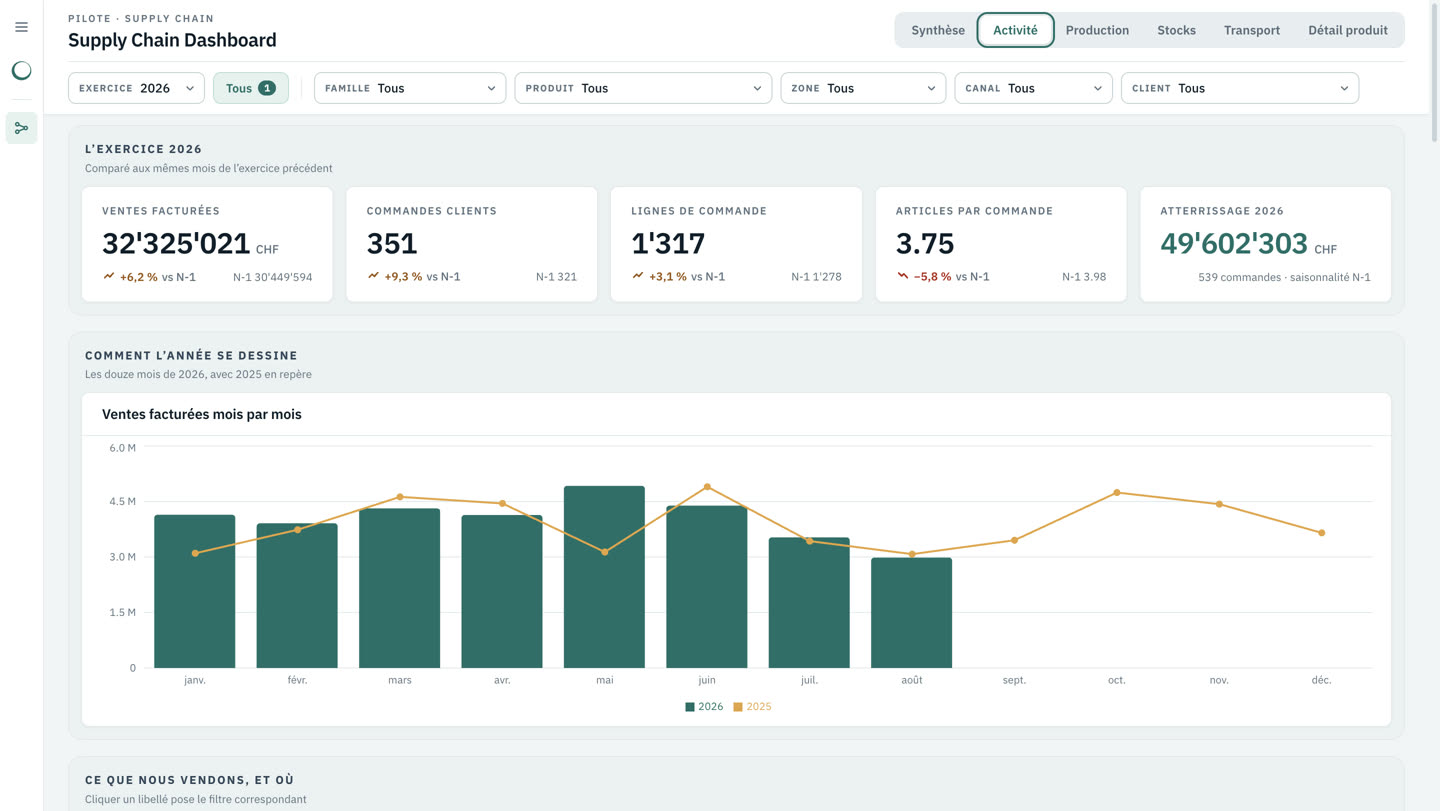Click the 2025 line point for sept.

pos(1014,541)
